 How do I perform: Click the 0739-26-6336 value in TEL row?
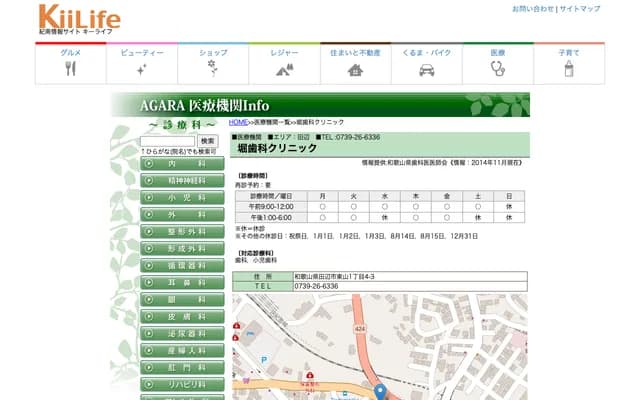[316, 286]
